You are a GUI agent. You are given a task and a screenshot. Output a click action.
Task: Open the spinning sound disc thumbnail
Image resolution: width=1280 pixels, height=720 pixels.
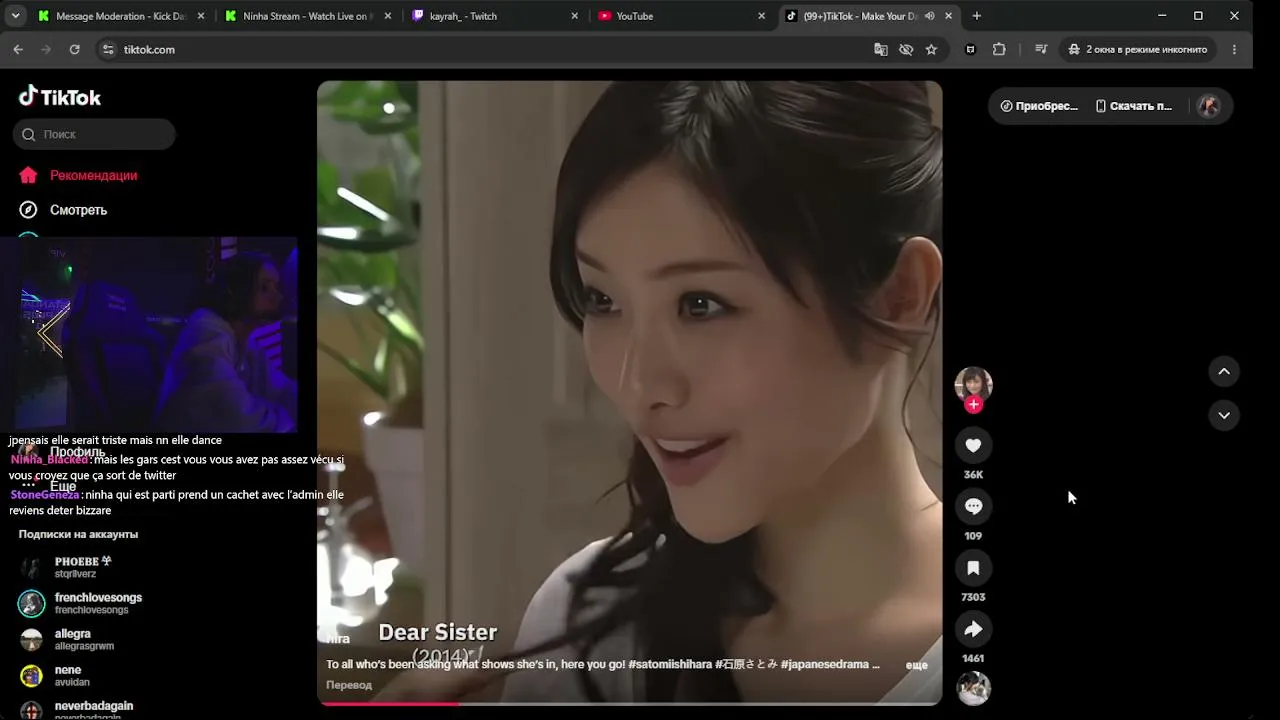(973, 688)
